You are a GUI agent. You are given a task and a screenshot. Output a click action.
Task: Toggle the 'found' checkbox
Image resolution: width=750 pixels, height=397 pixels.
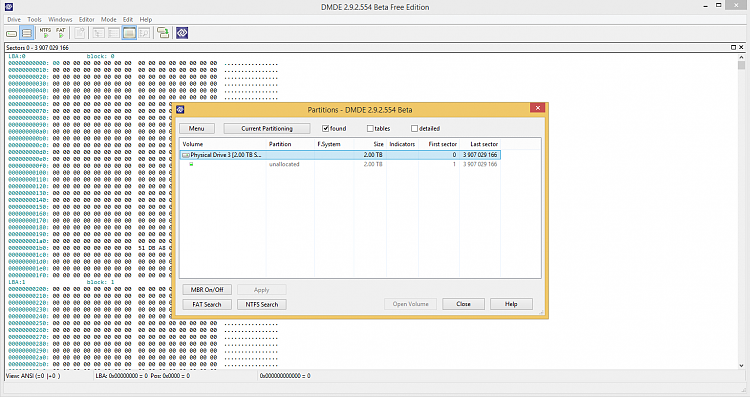(x=326, y=128)
